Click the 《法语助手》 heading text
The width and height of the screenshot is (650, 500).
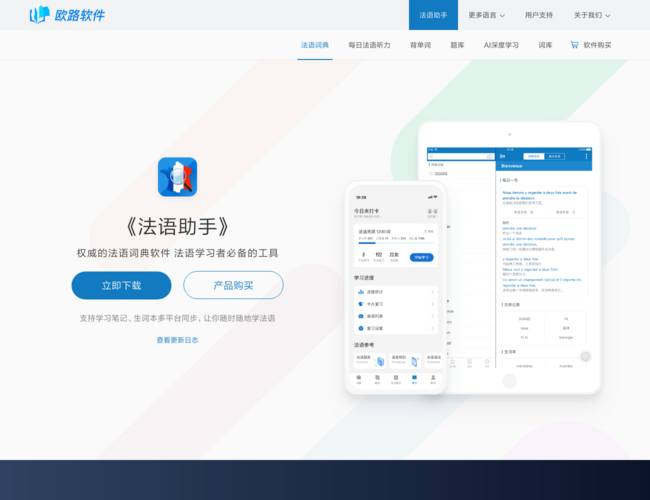(177, 226)
